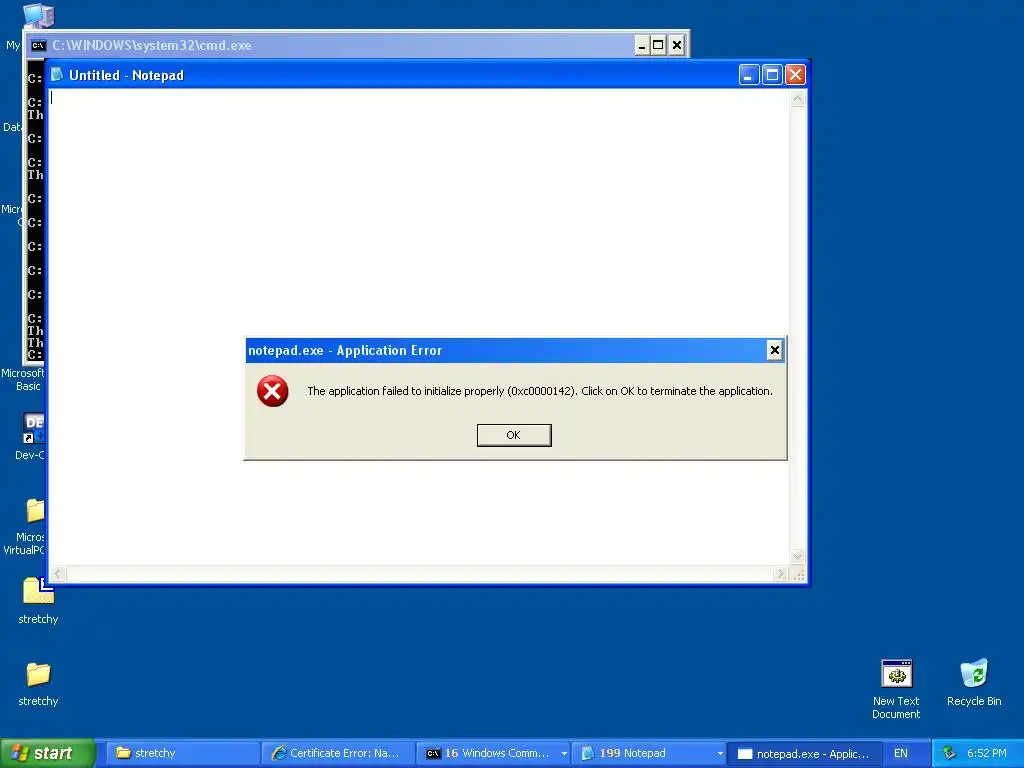
Task: Switch to Certificate Error Internet Explorer taskbar button
Action: point(338,753)
